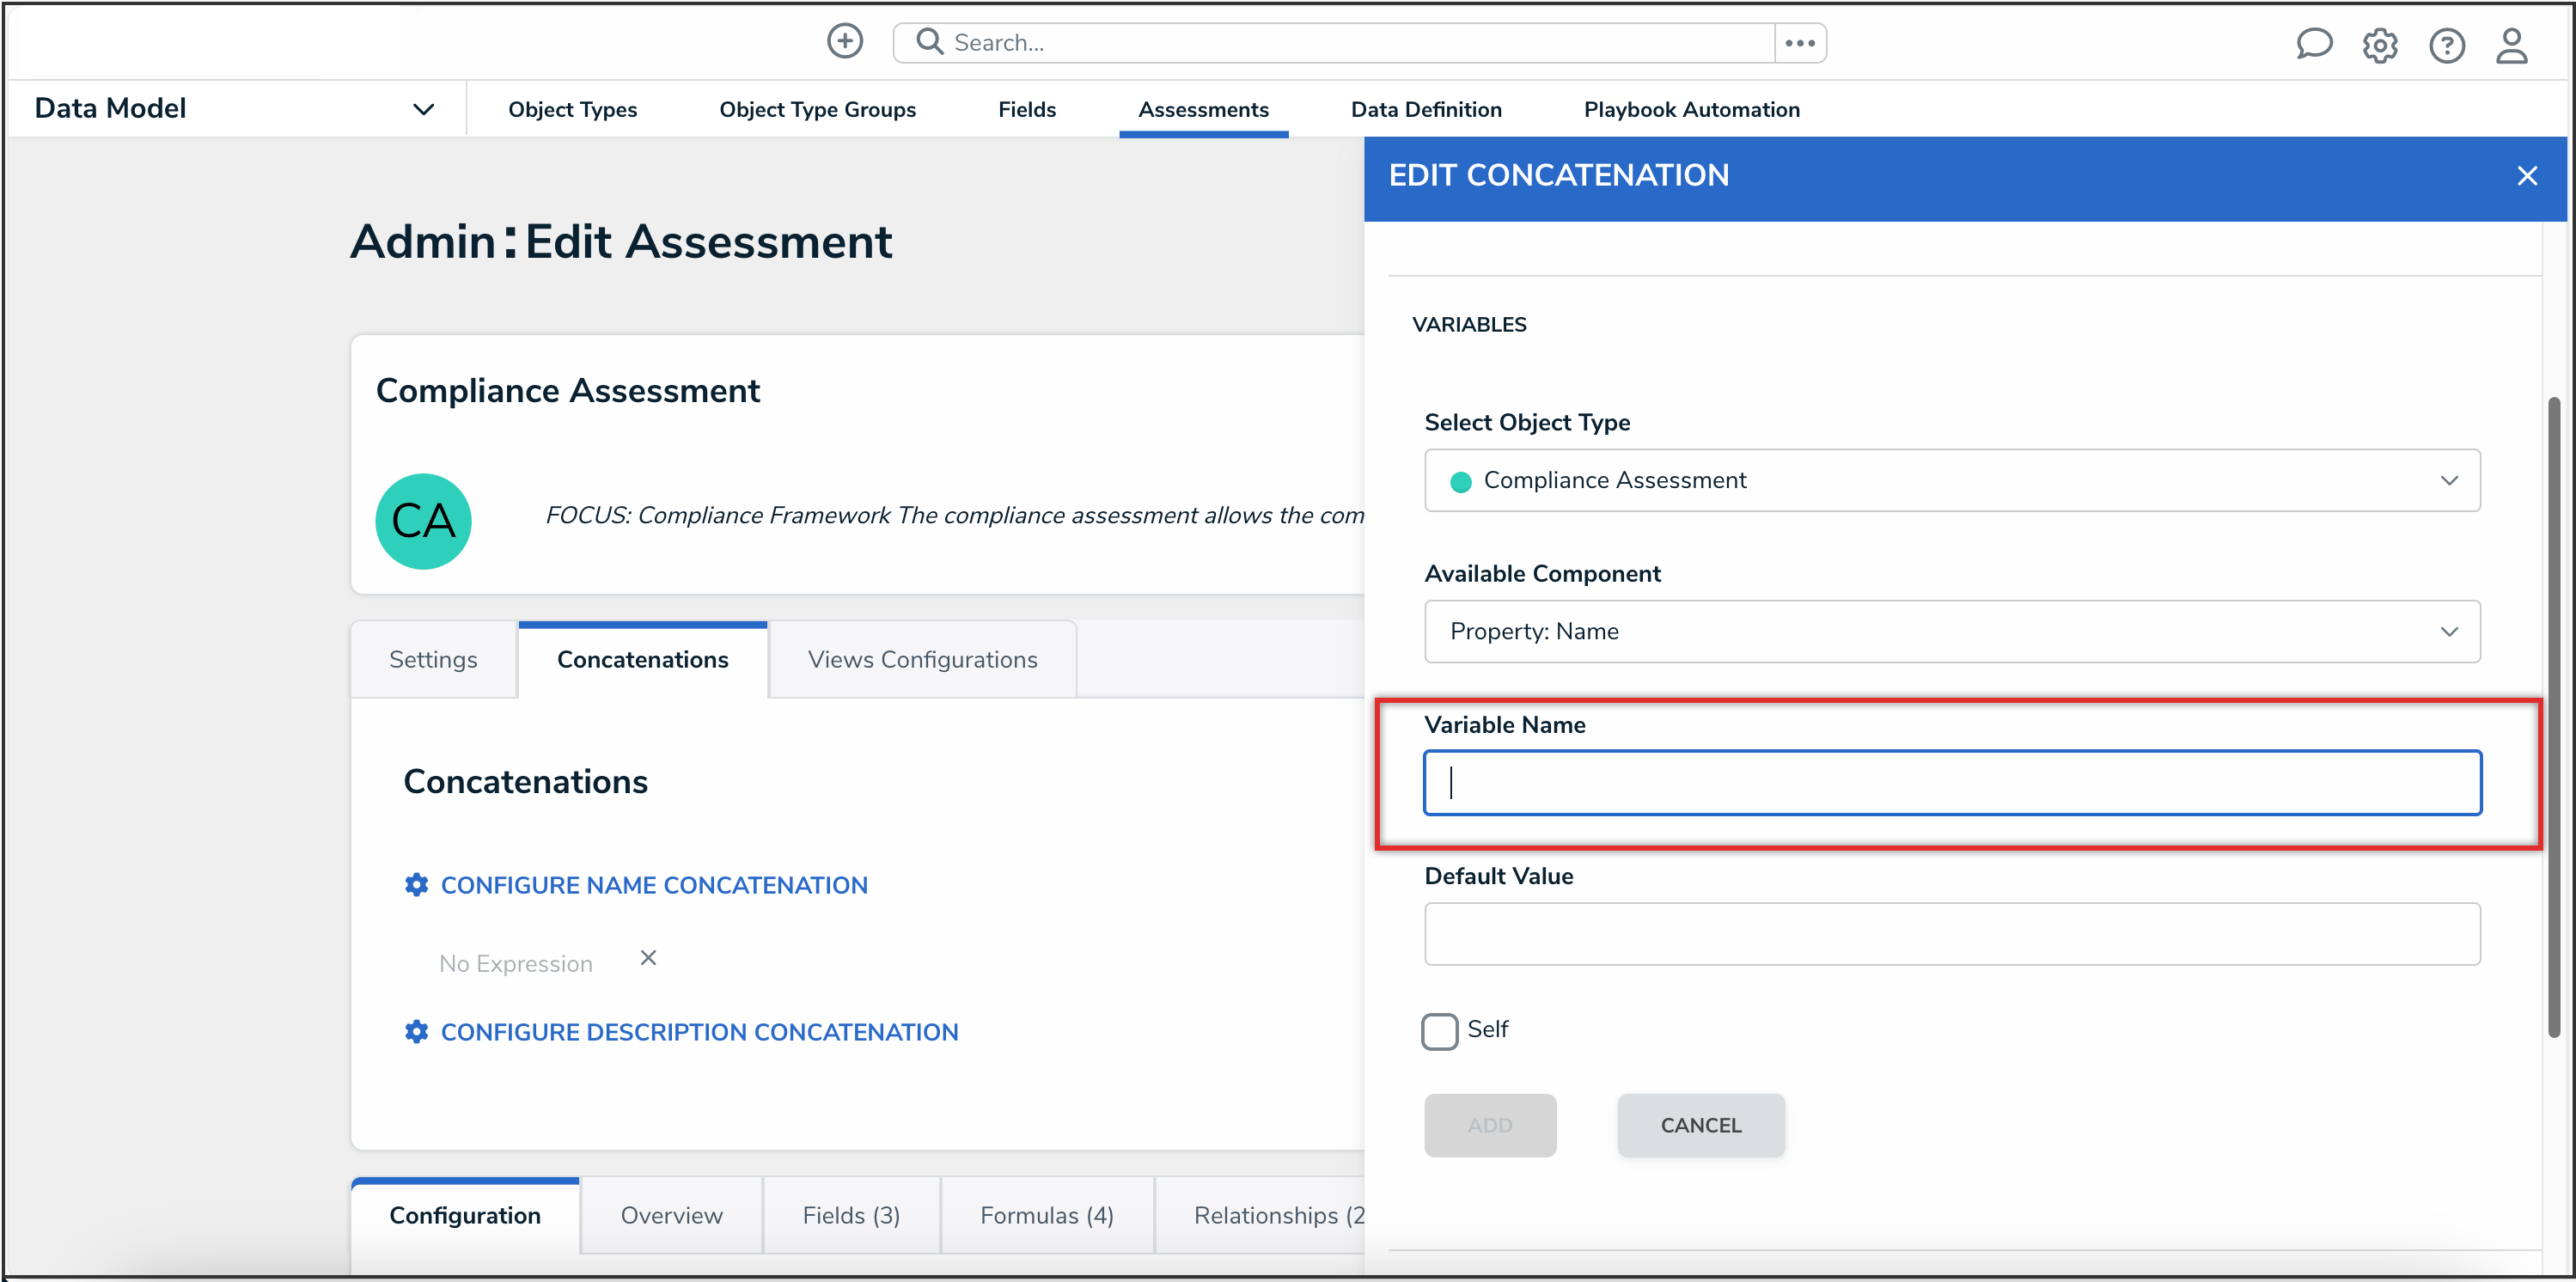This screenshot has width=2576, height=1282.
Task: Open the Available Component dropdown
Action: coord(1951,631)
